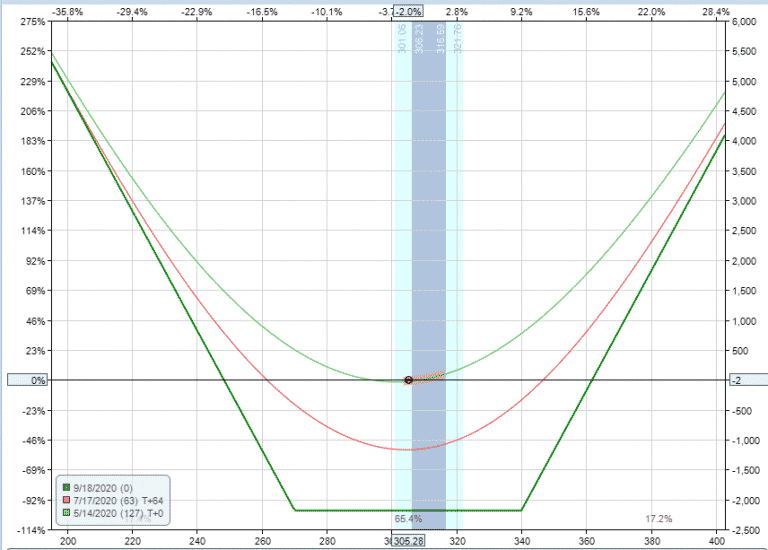Click the black circle current price marker
Screen dimensions: 768x550
tap(408, 380)
